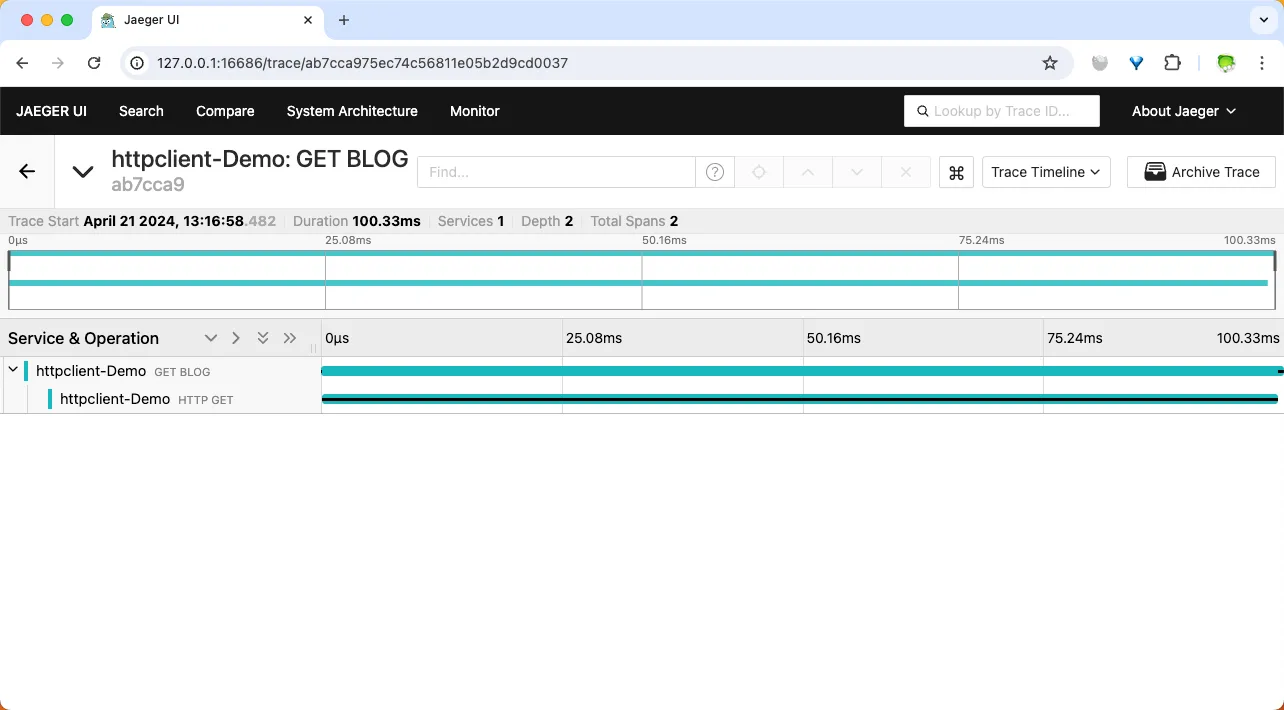This screenshot has width=1284, height=710.
Task: Click inside the timeline minimap range selector
Action: 640,278
